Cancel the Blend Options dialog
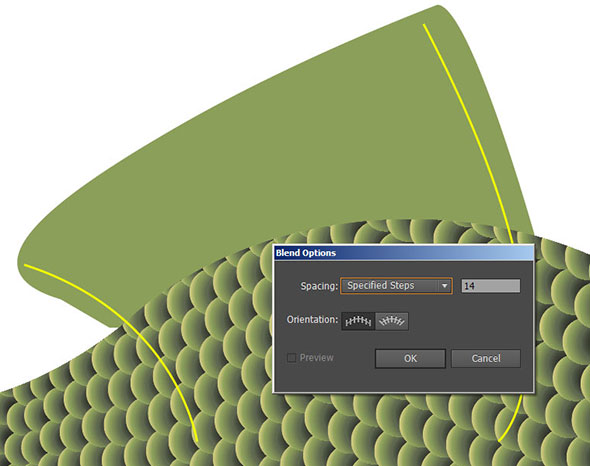The width and height of the screenshot is (590, 466). (486, 358)
